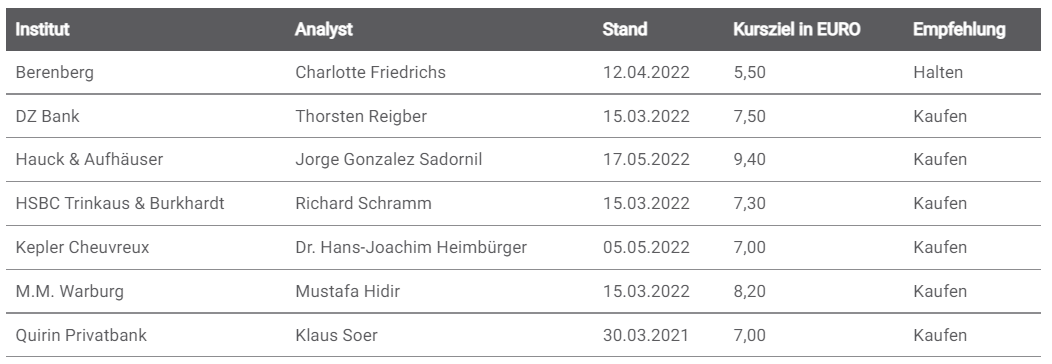Screen dimensions: 1052x364
Task: Click the 9,40 price target value
Action: click(x=749, y=160)
